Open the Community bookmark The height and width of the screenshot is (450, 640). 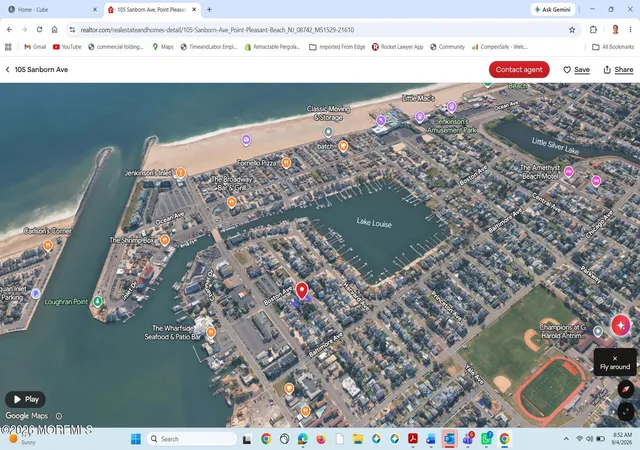coord(447,47)
